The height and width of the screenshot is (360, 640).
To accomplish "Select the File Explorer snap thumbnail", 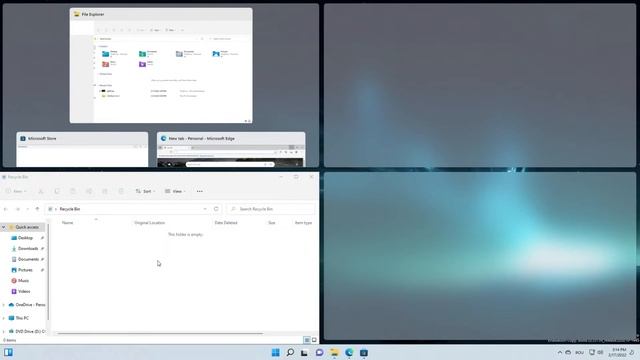I will tap(161, 65).
